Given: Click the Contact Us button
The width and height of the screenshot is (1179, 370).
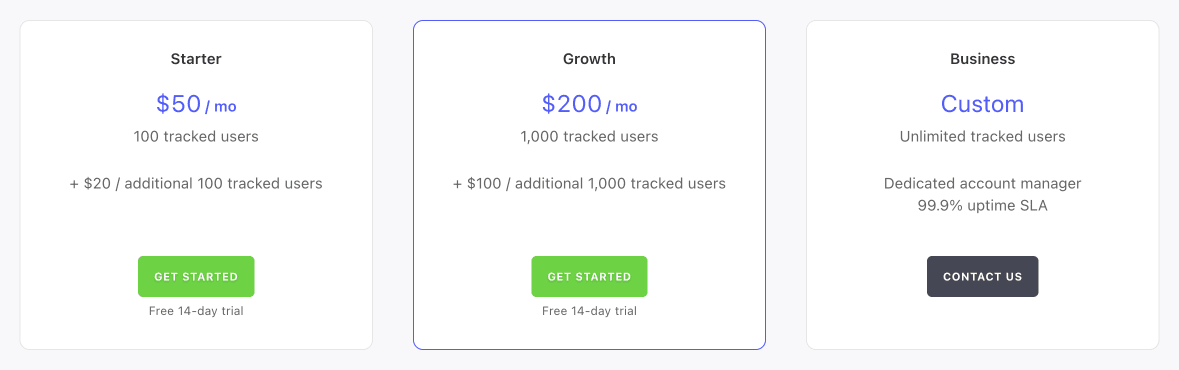Looking at the screenshot, I should click(983, 277).
